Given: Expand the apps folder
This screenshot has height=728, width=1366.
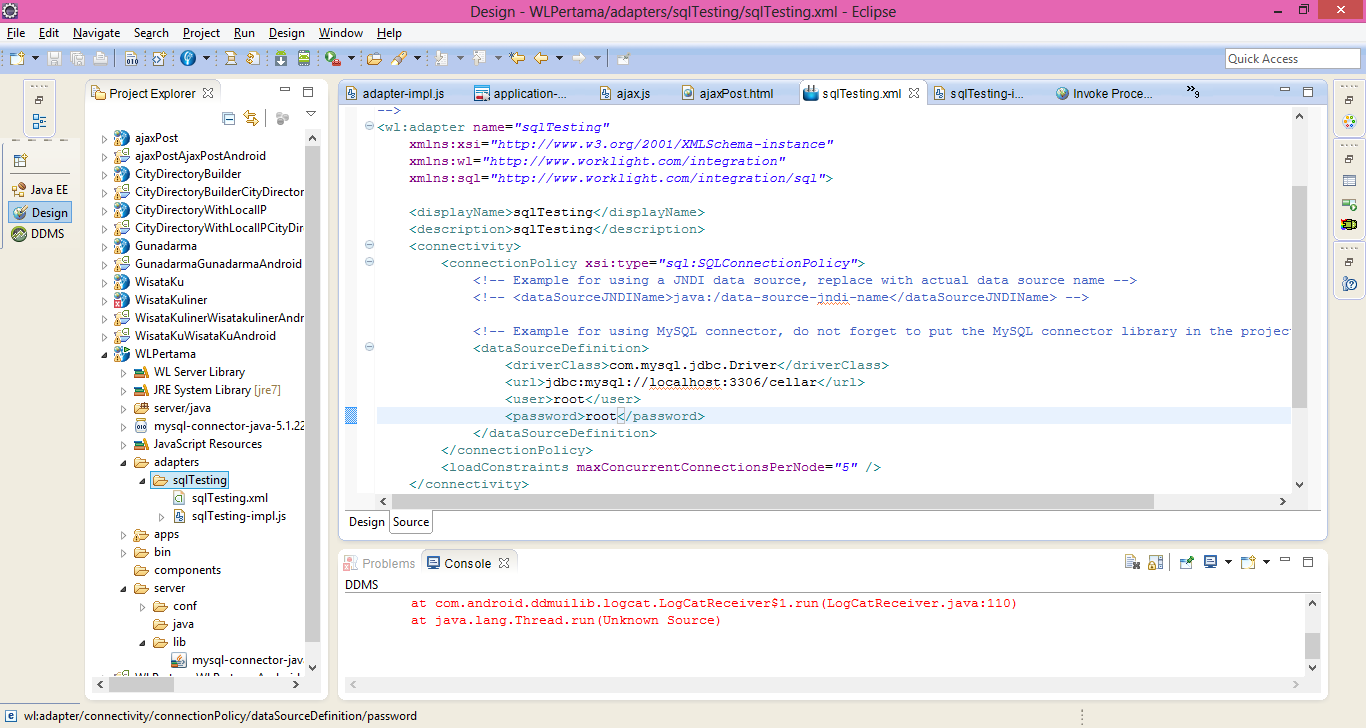Looking at the screenshot, I should coord(123,534).
